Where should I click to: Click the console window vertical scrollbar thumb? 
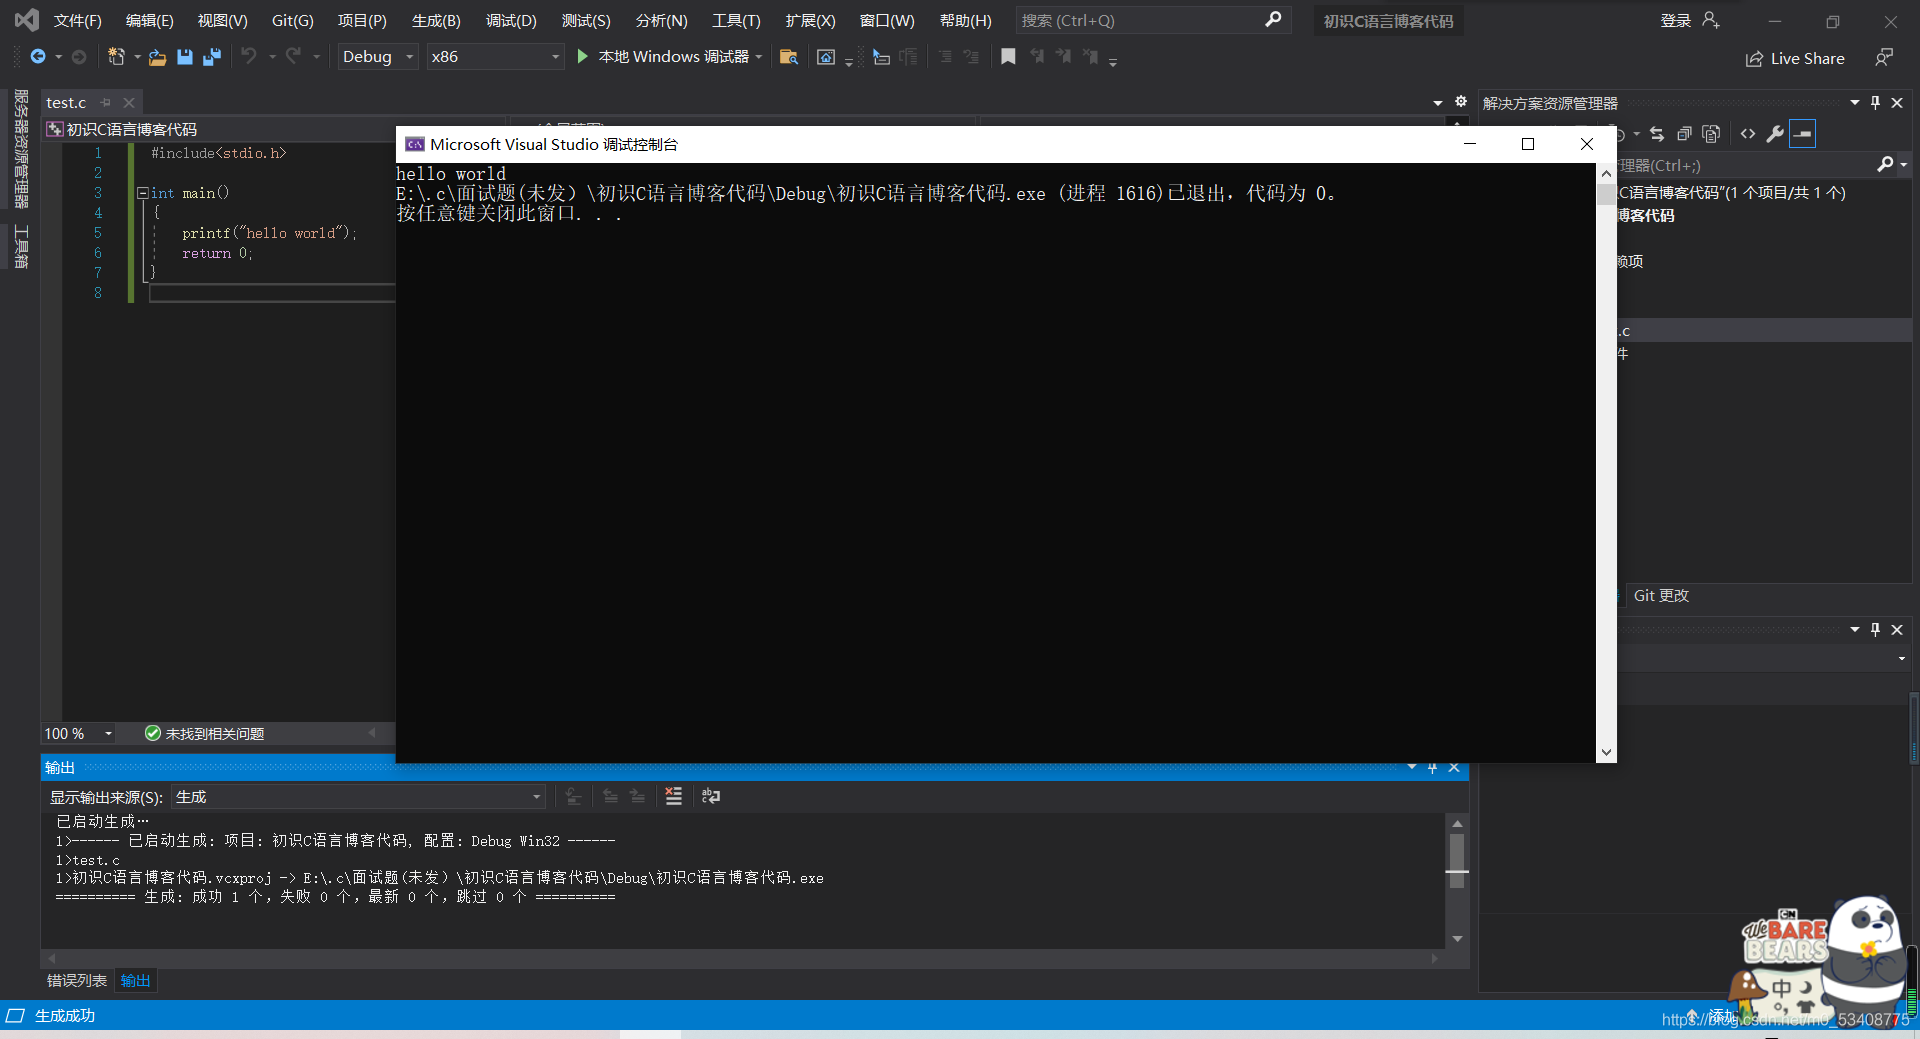point(1606,193)
